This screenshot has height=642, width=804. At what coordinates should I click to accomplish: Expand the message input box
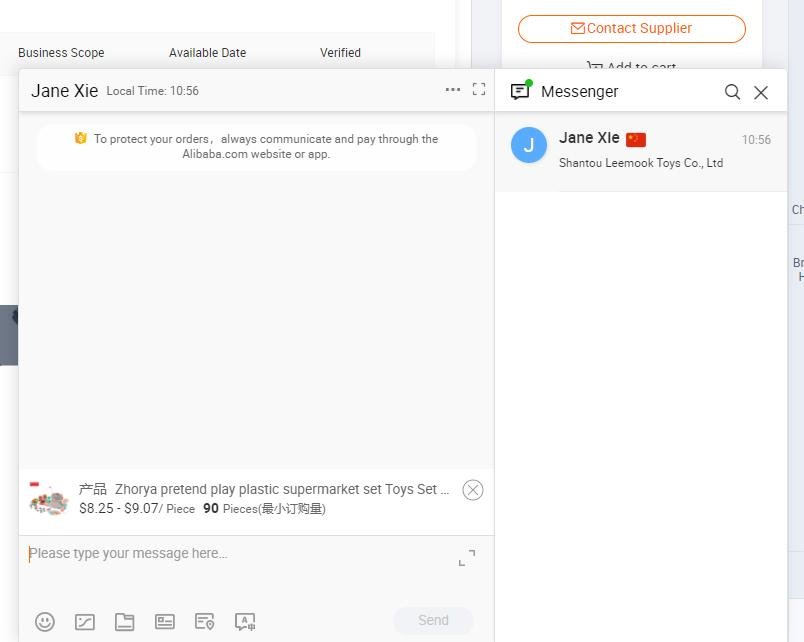467,558
